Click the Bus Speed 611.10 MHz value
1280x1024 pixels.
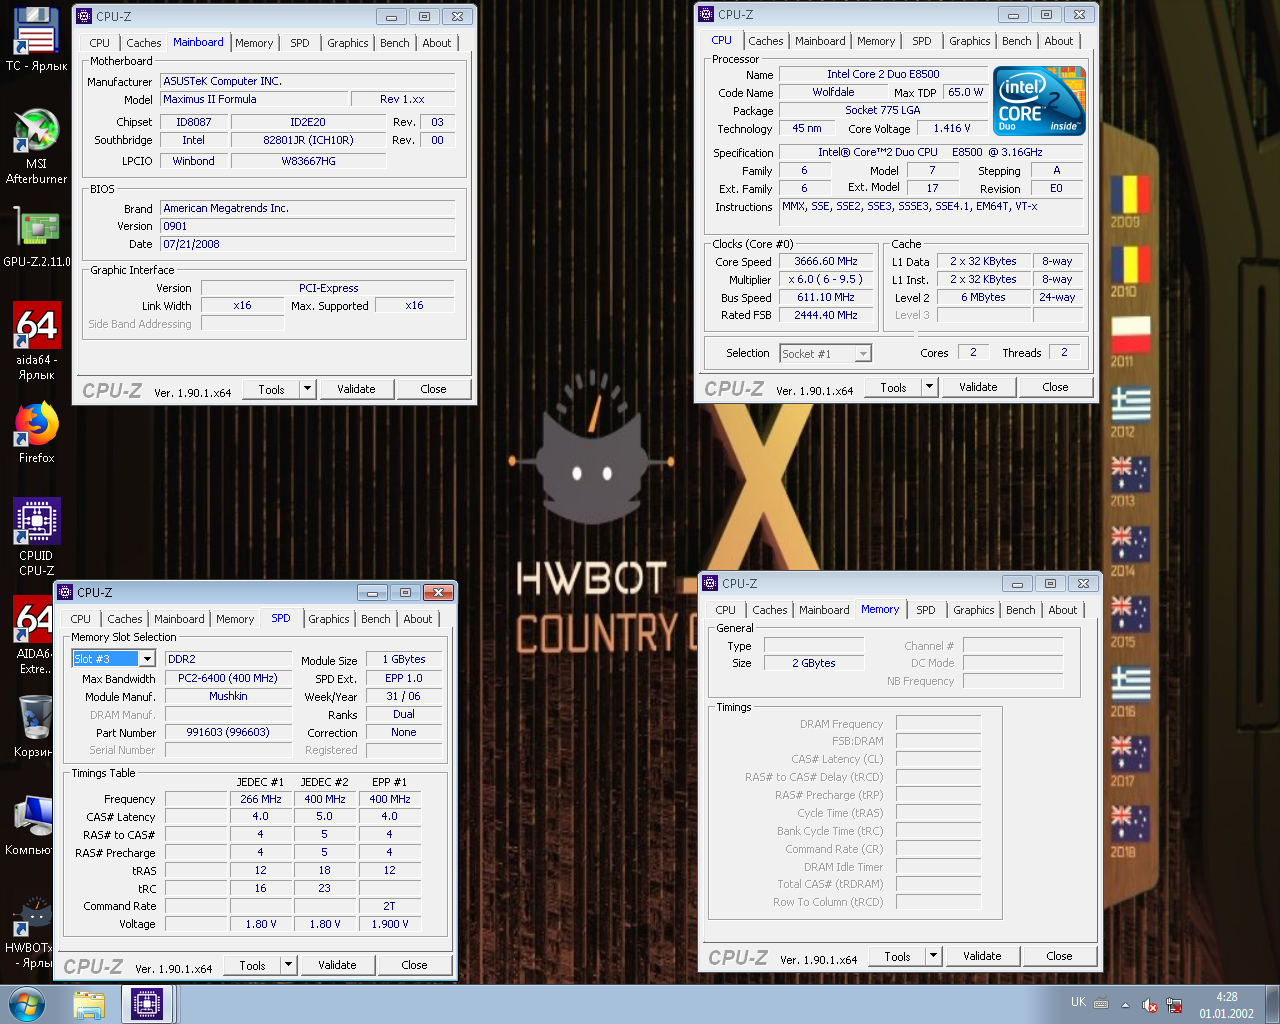[x=826, y=297]
